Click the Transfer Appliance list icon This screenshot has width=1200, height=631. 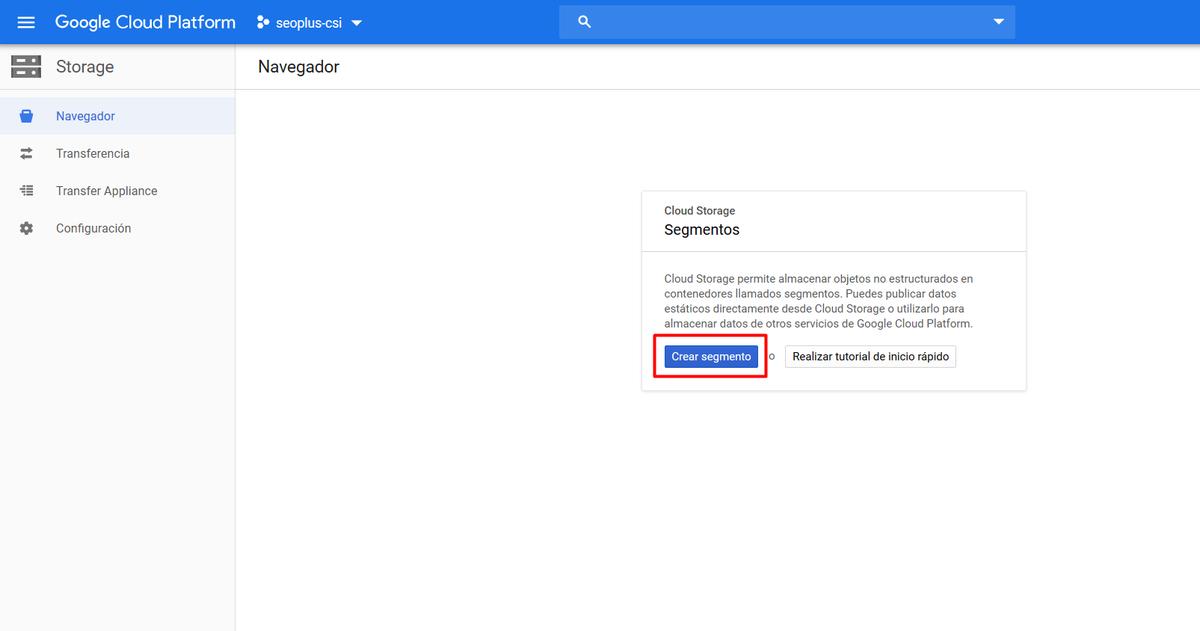26,191
